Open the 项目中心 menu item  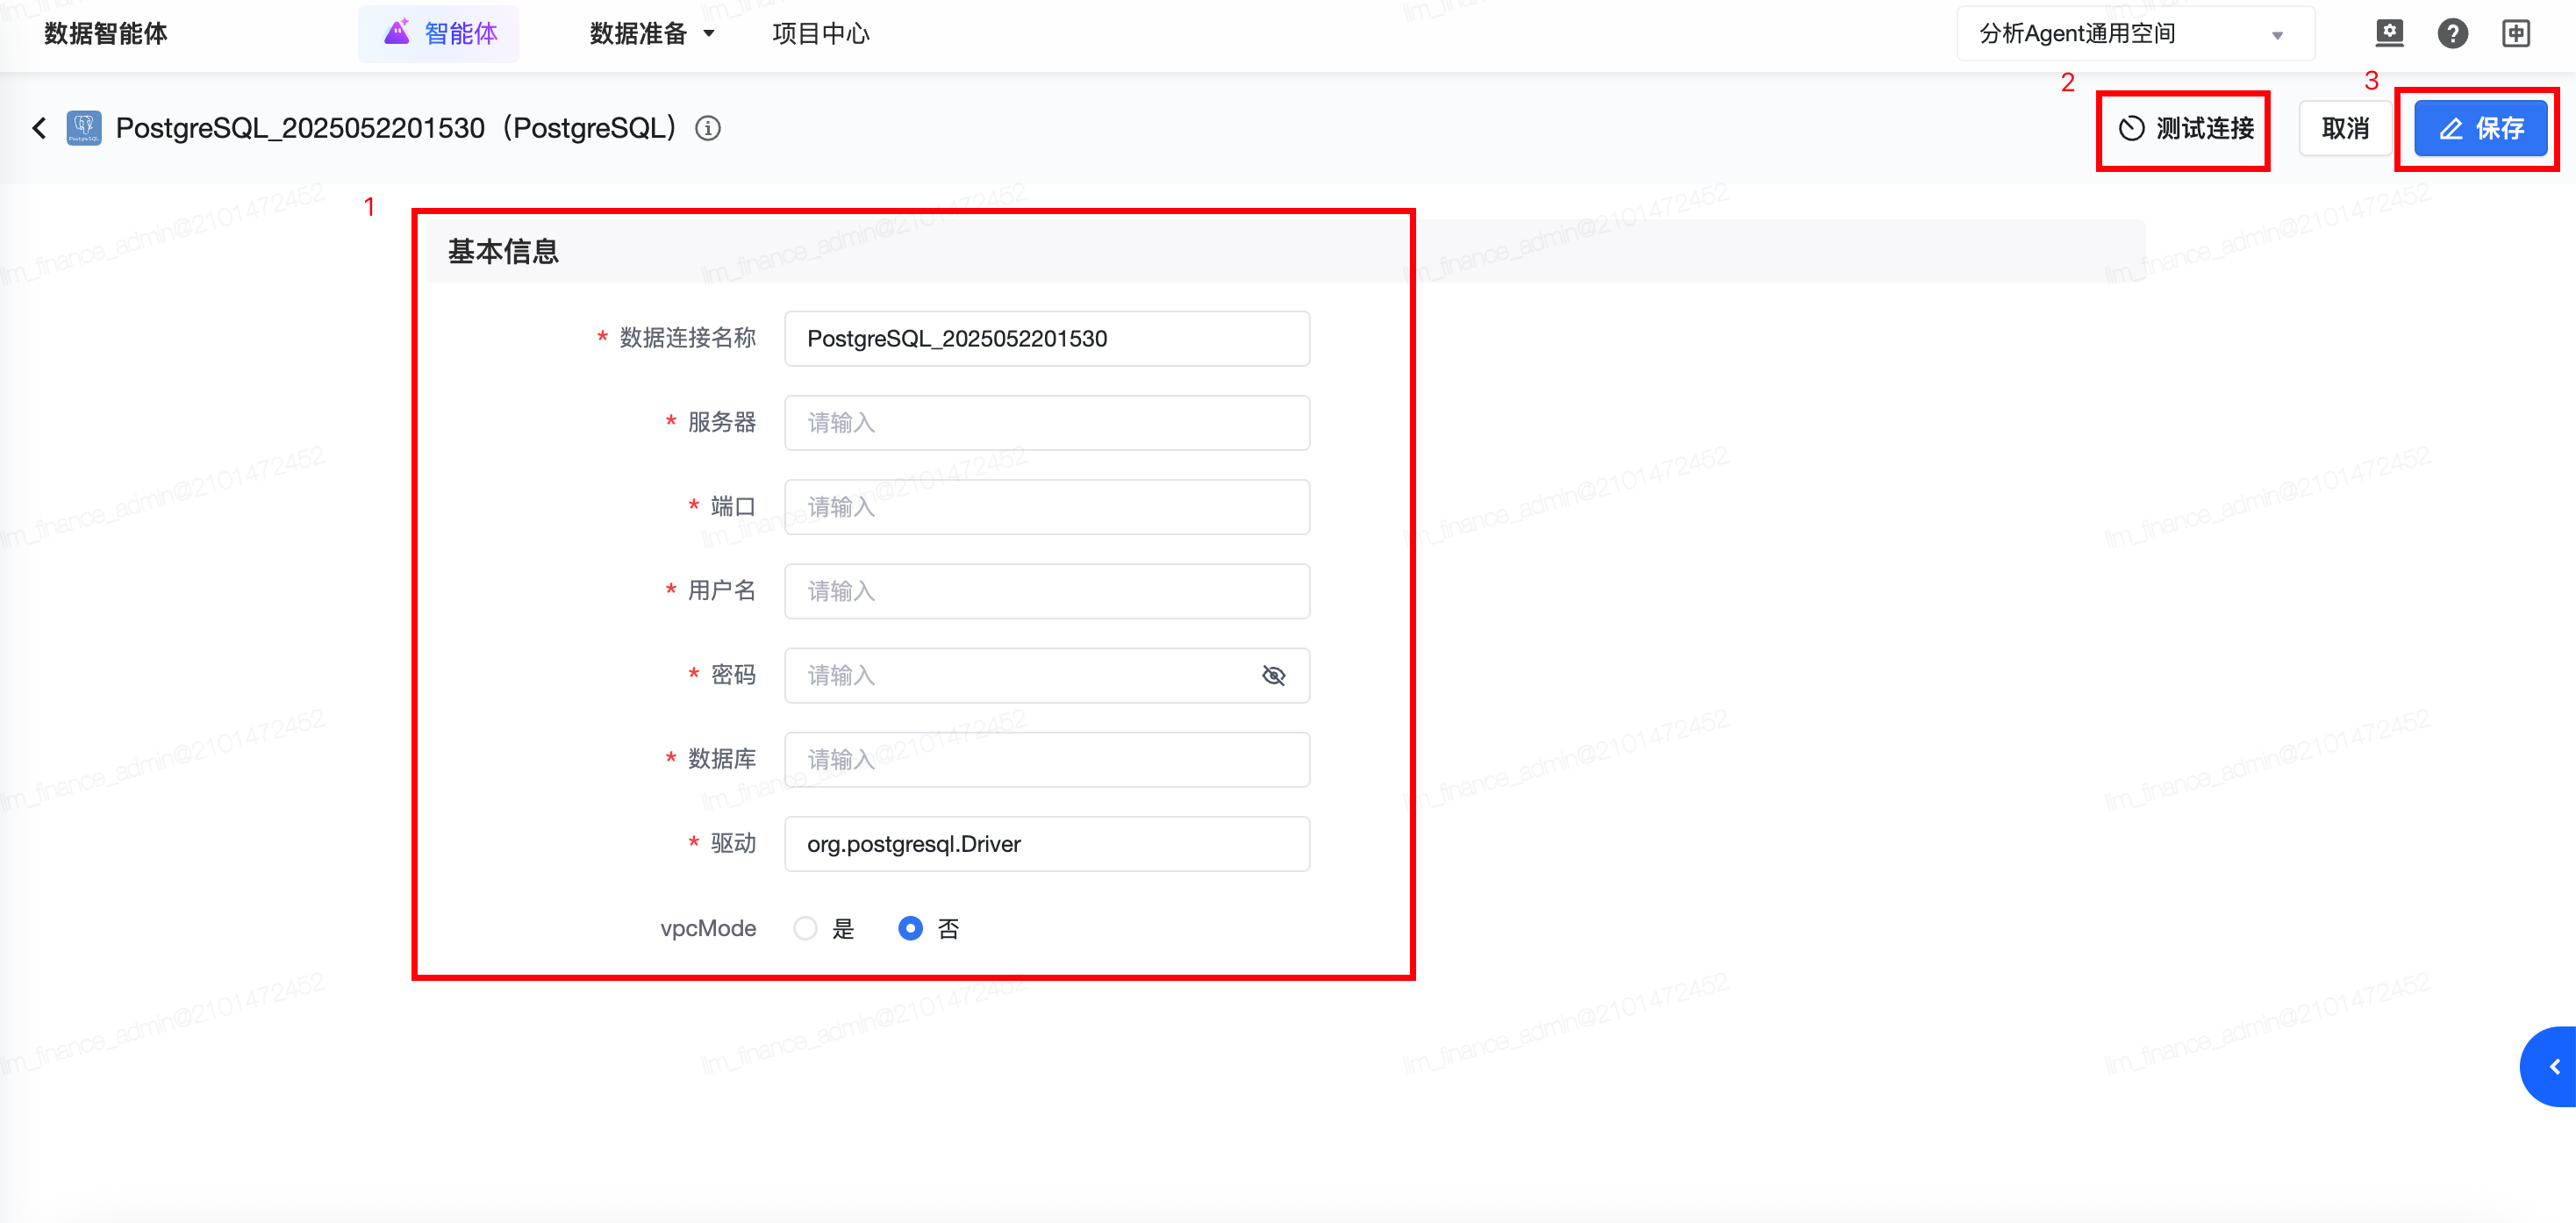(820, 34)
